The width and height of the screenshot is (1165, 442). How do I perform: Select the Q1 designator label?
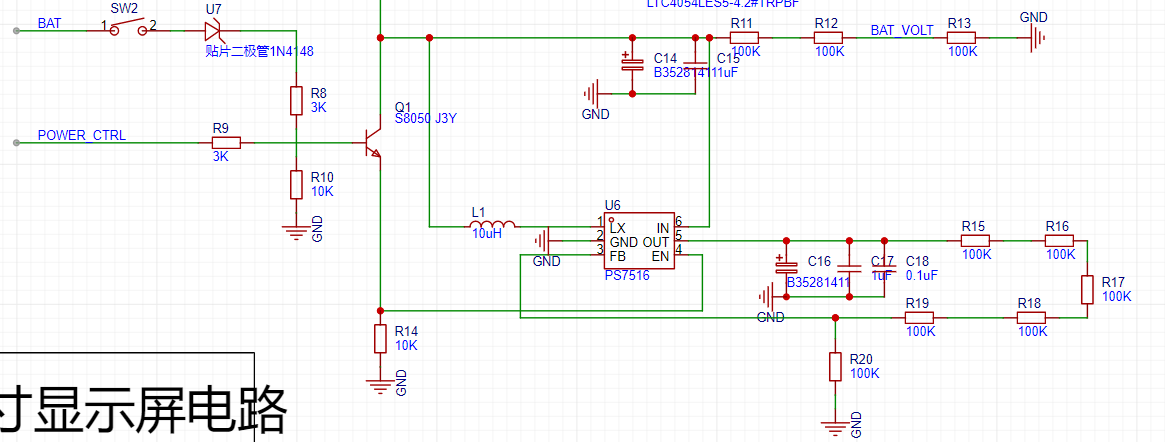coord(403,108)
